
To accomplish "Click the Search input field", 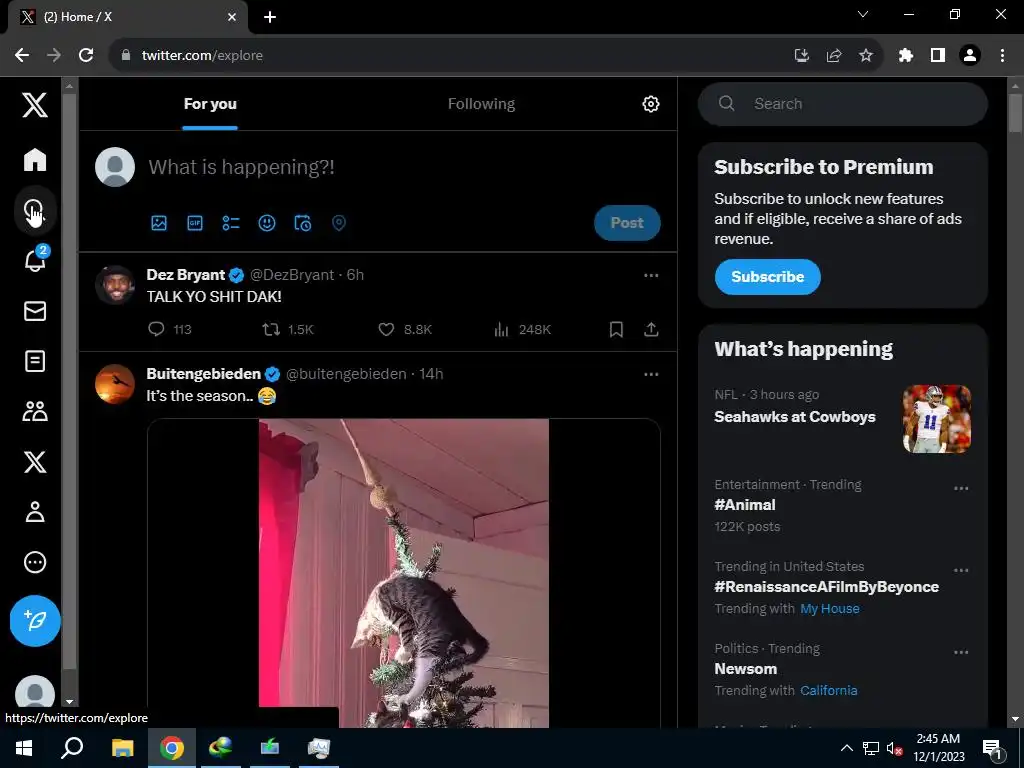I will pyautogui.click(x=842, y=104).
